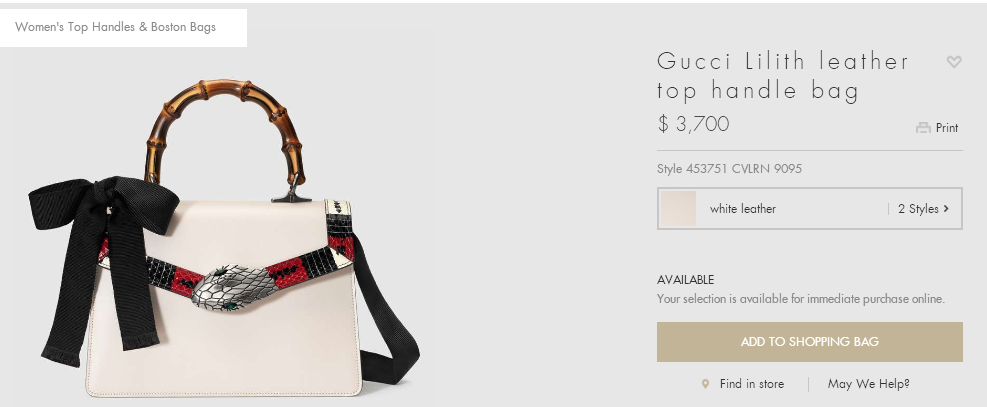Screen dimensions: 987x407
Task: Click the May We Help? link
Action: pos(869,384)
